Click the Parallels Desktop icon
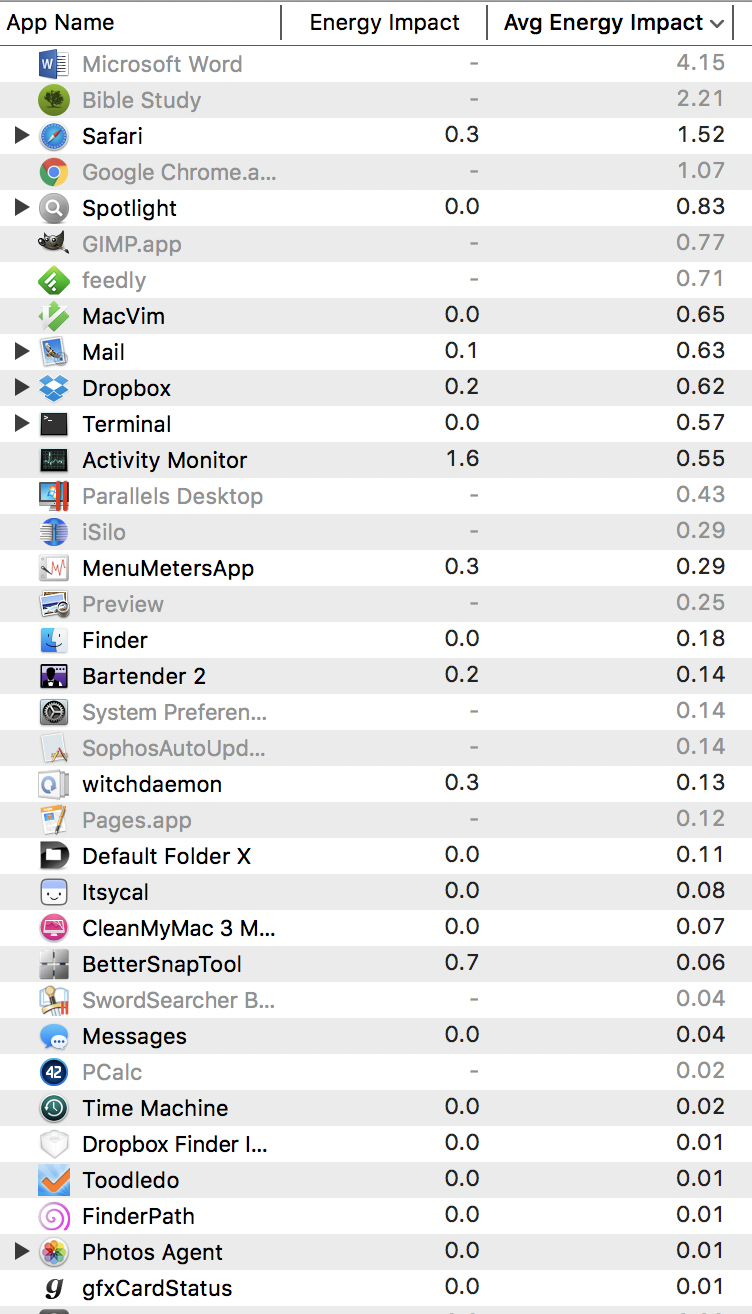The image size is (752, 1314). [53, 497]
